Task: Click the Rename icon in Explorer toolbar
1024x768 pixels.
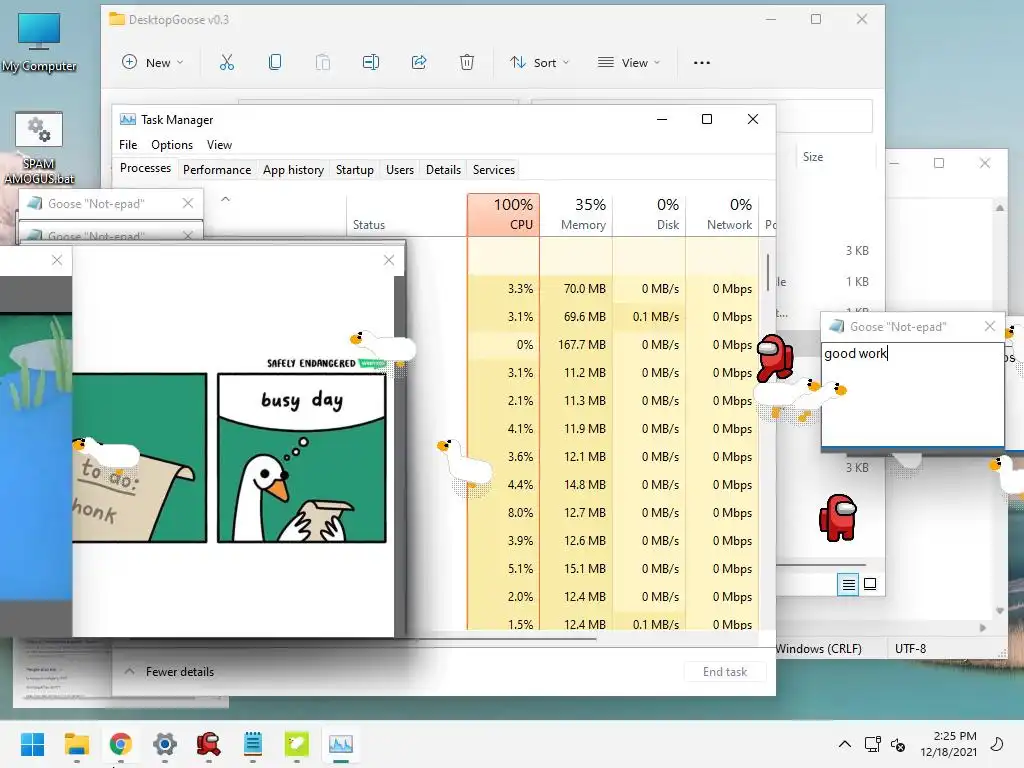Action: (x=371, y=63)
